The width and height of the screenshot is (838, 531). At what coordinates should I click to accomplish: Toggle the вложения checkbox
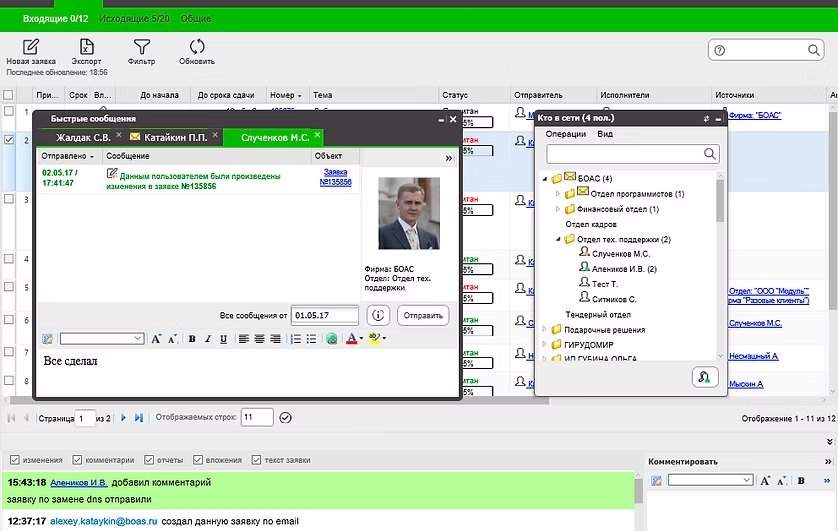click(x=198, y=460)
